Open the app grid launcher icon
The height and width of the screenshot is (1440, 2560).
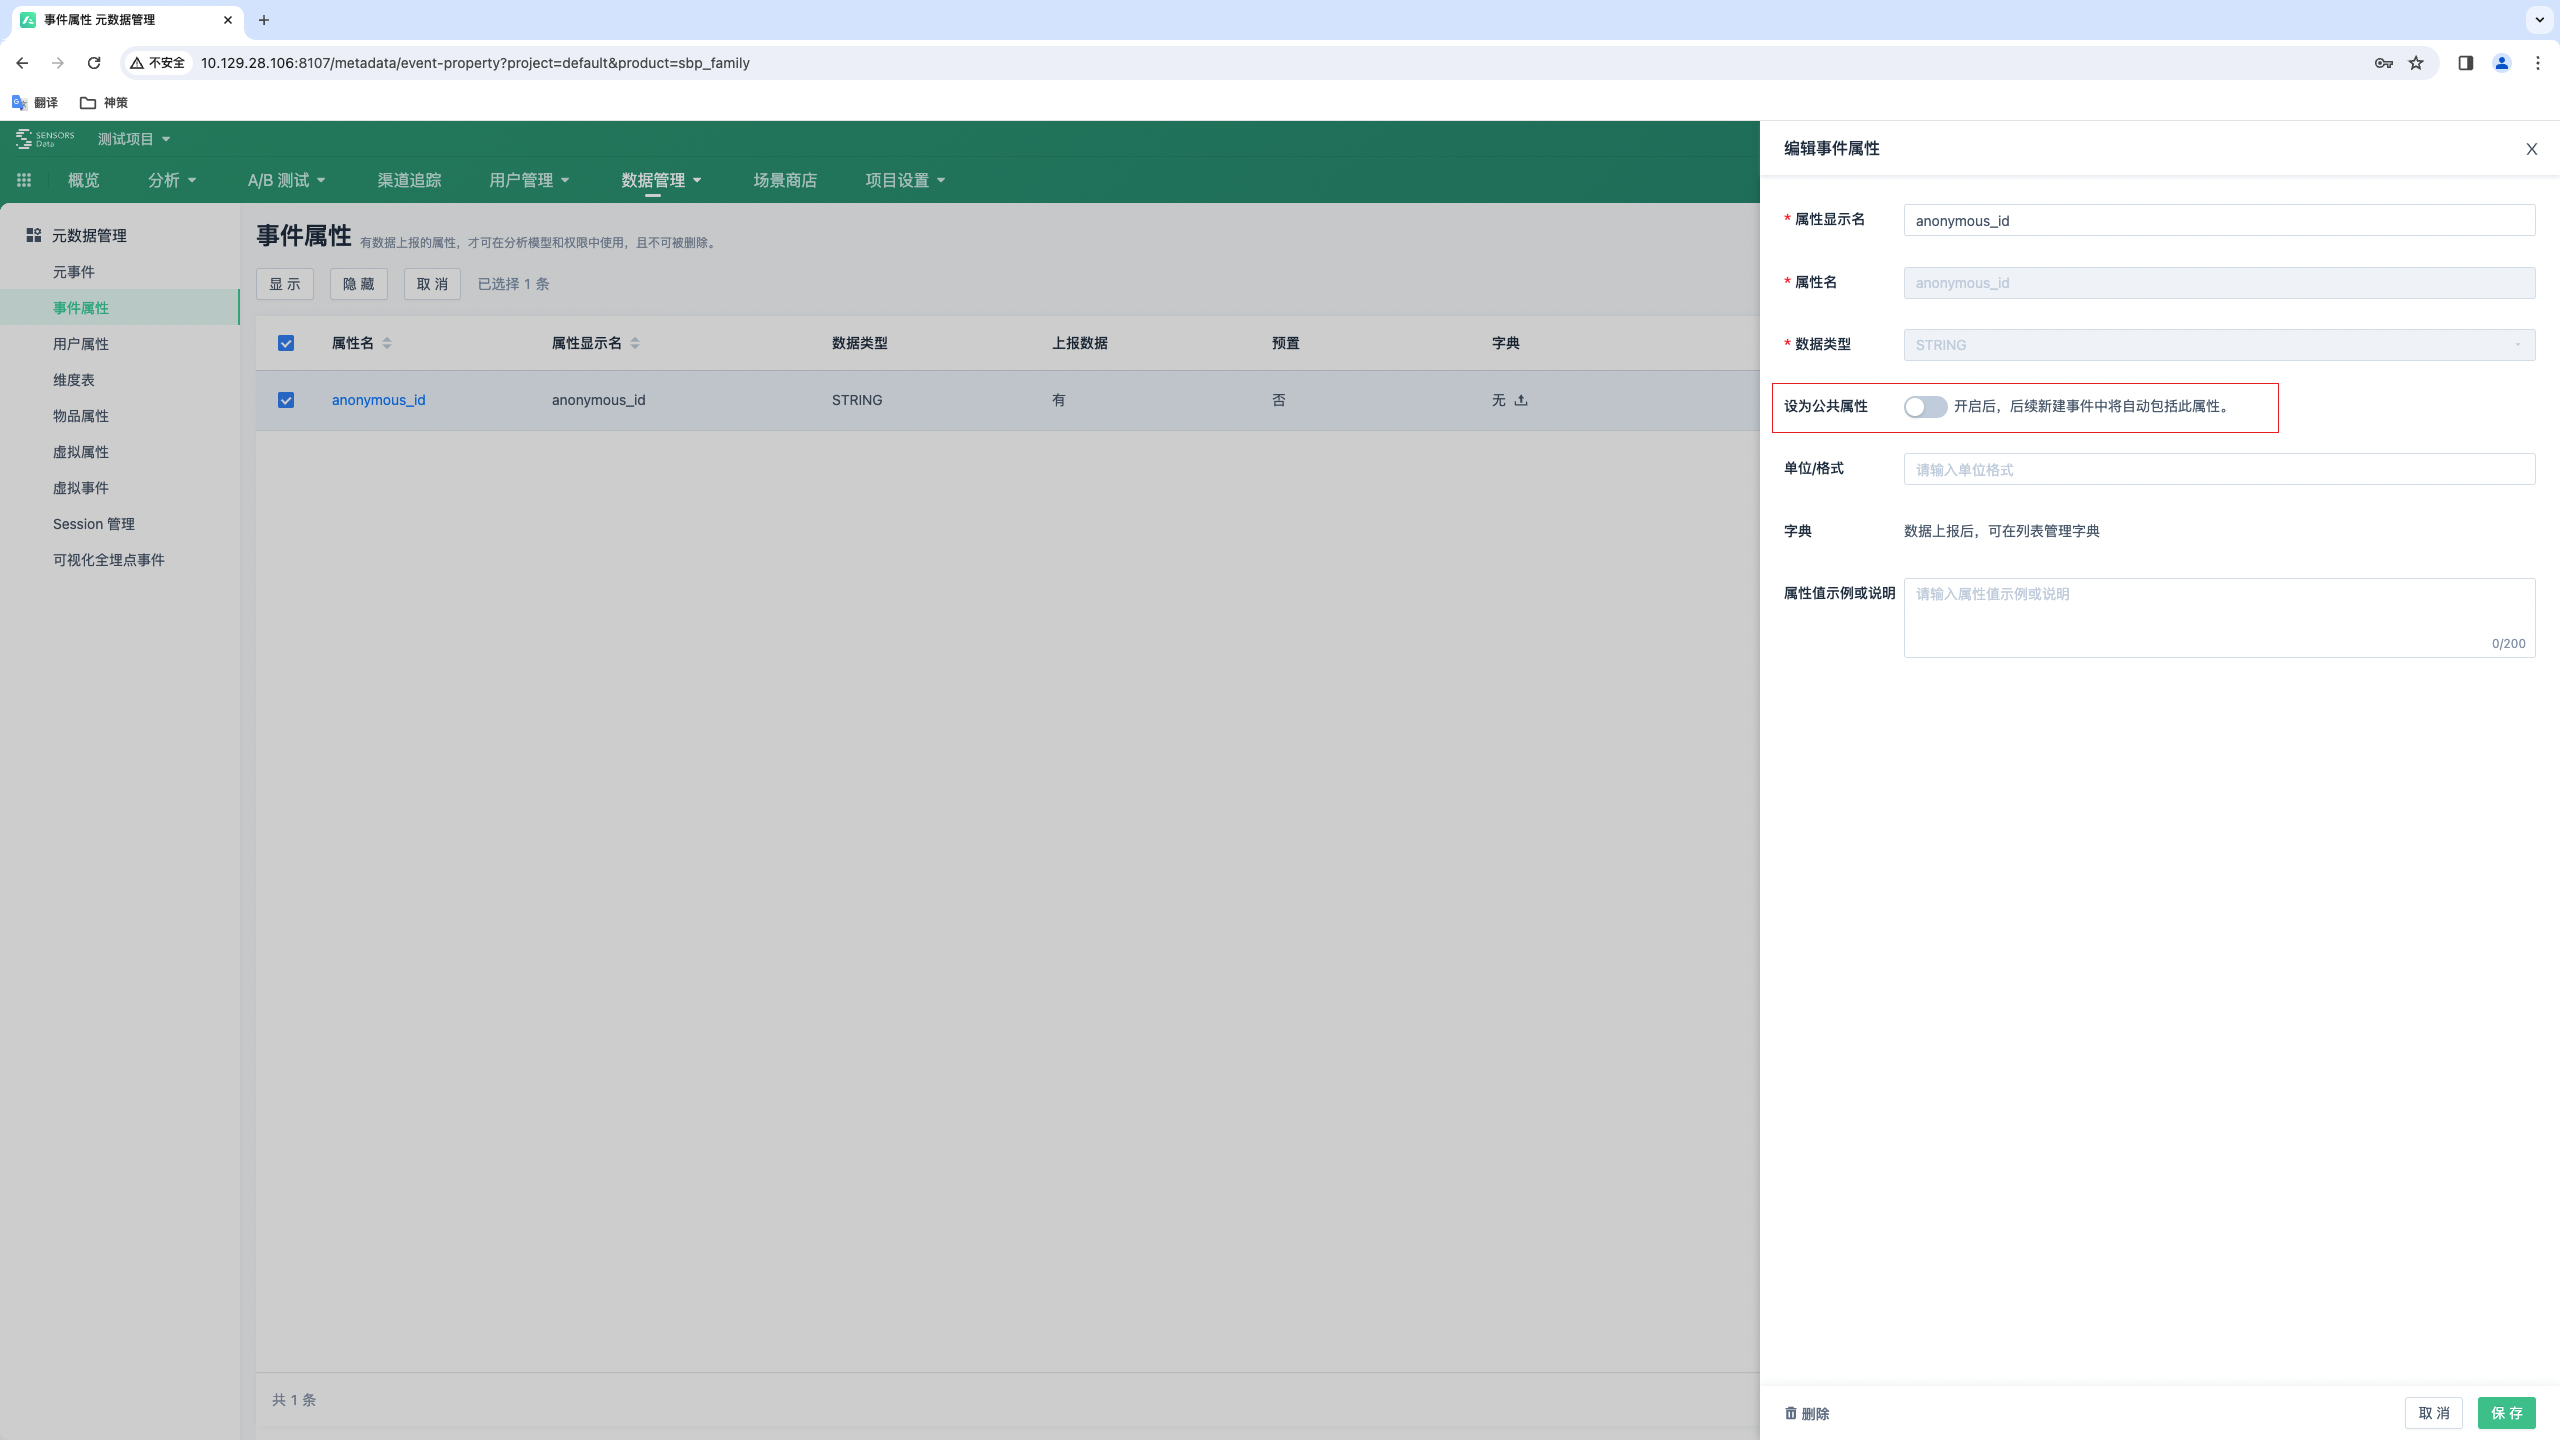coord(24,180)
